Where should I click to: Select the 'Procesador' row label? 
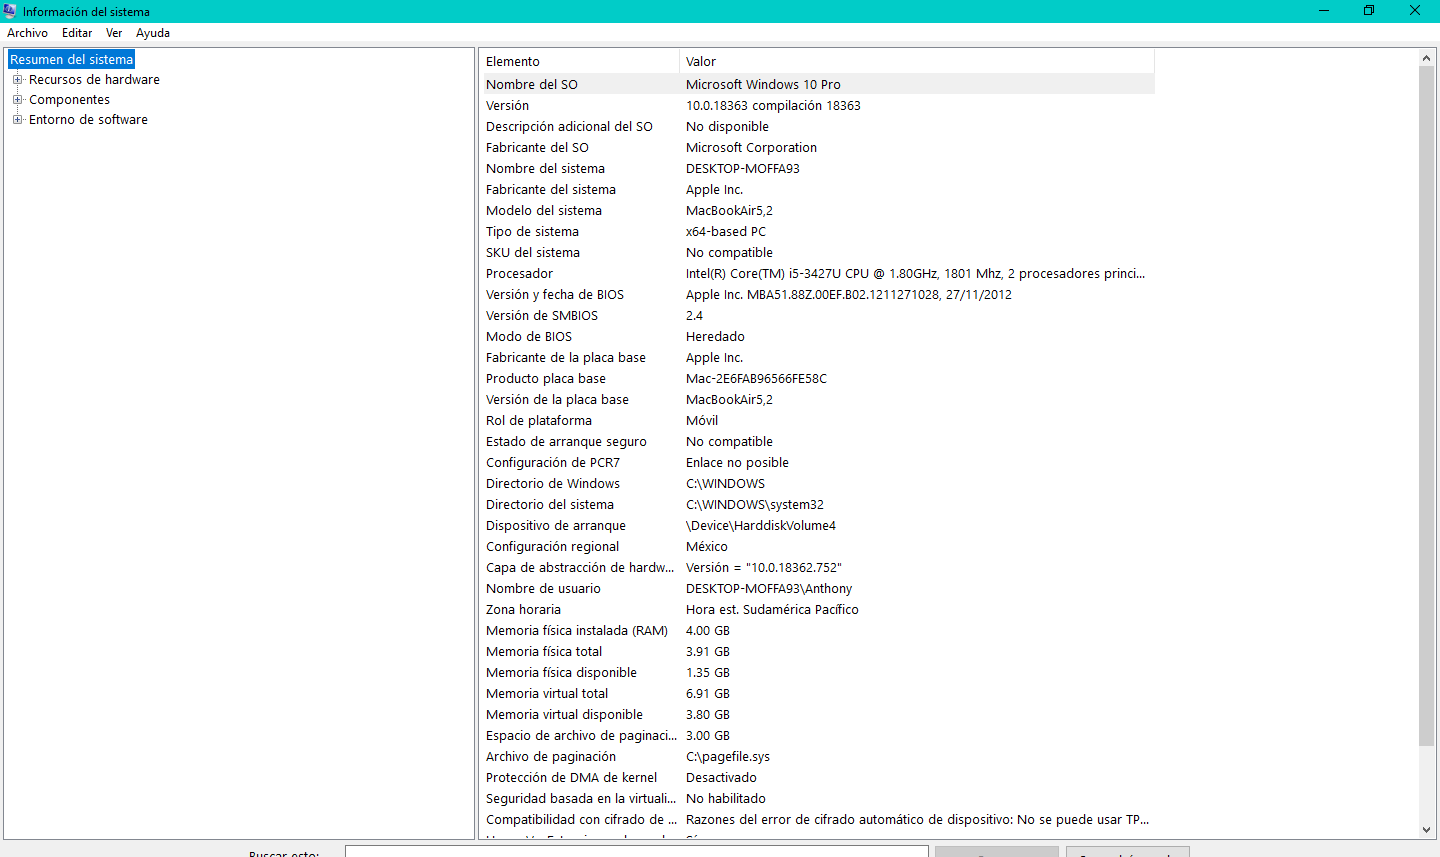point(519,274)
